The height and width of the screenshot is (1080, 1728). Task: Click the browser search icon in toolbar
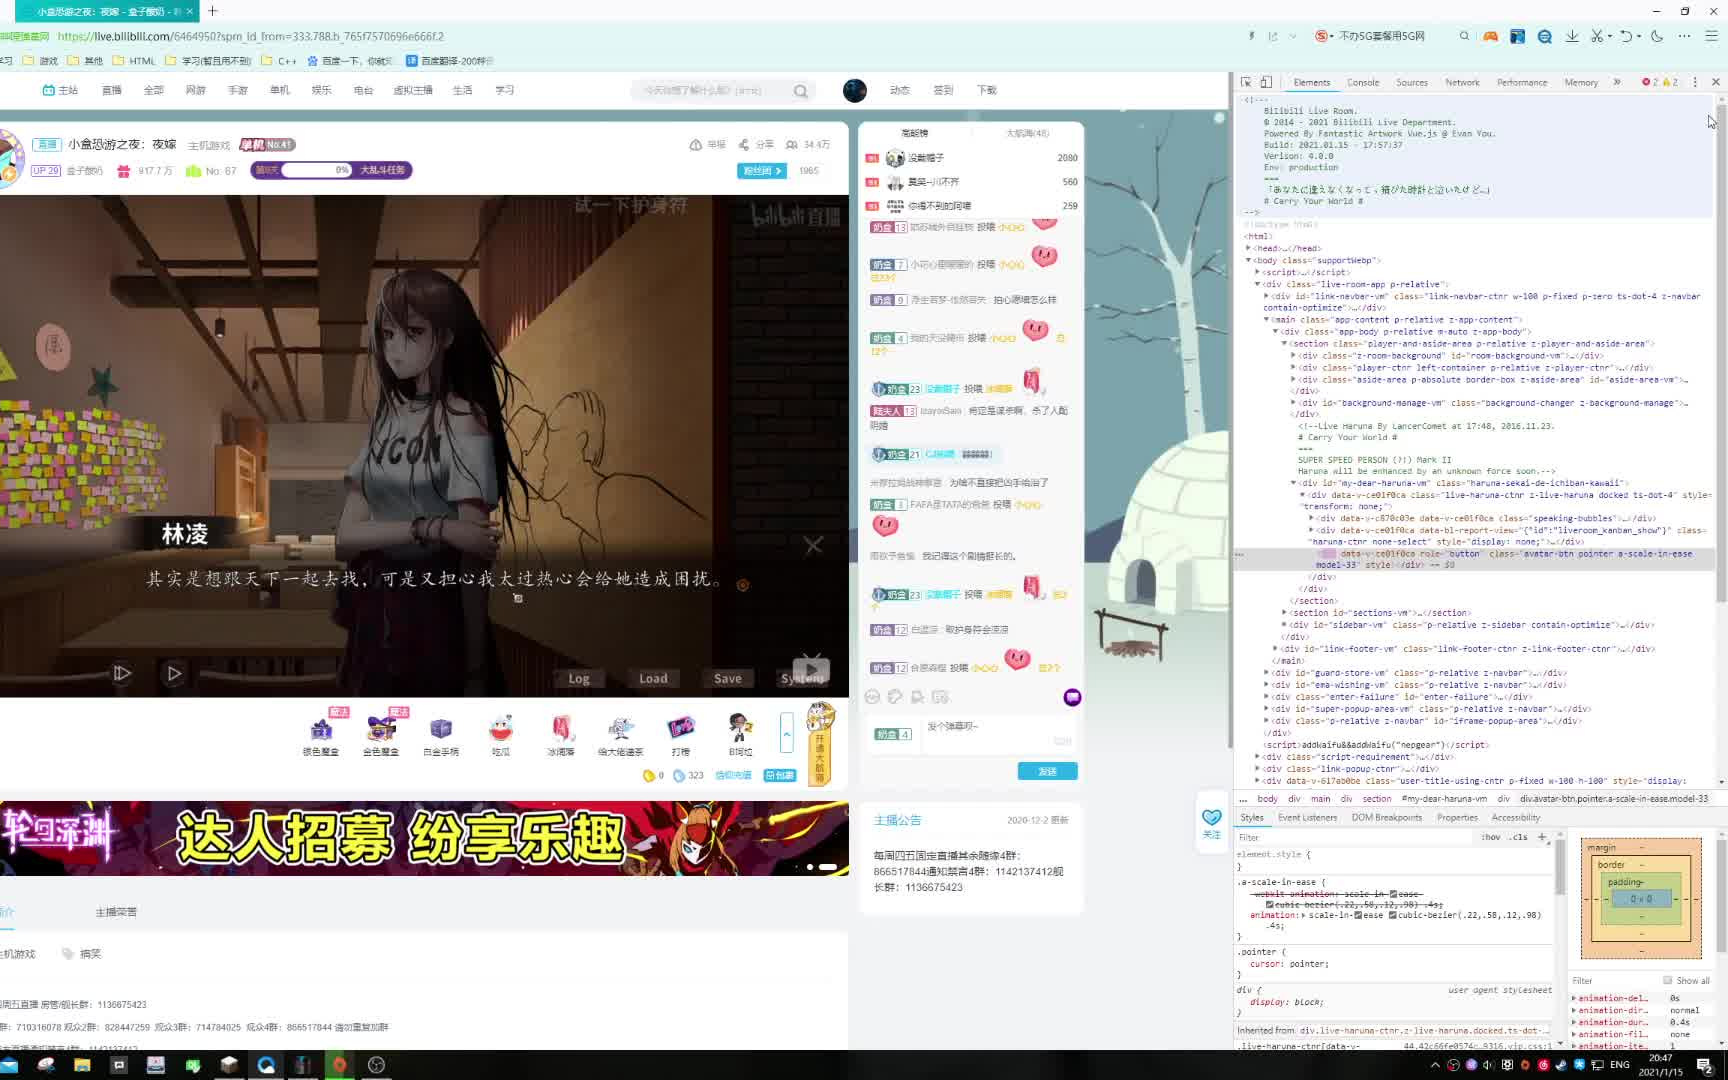pos(1464,36)
